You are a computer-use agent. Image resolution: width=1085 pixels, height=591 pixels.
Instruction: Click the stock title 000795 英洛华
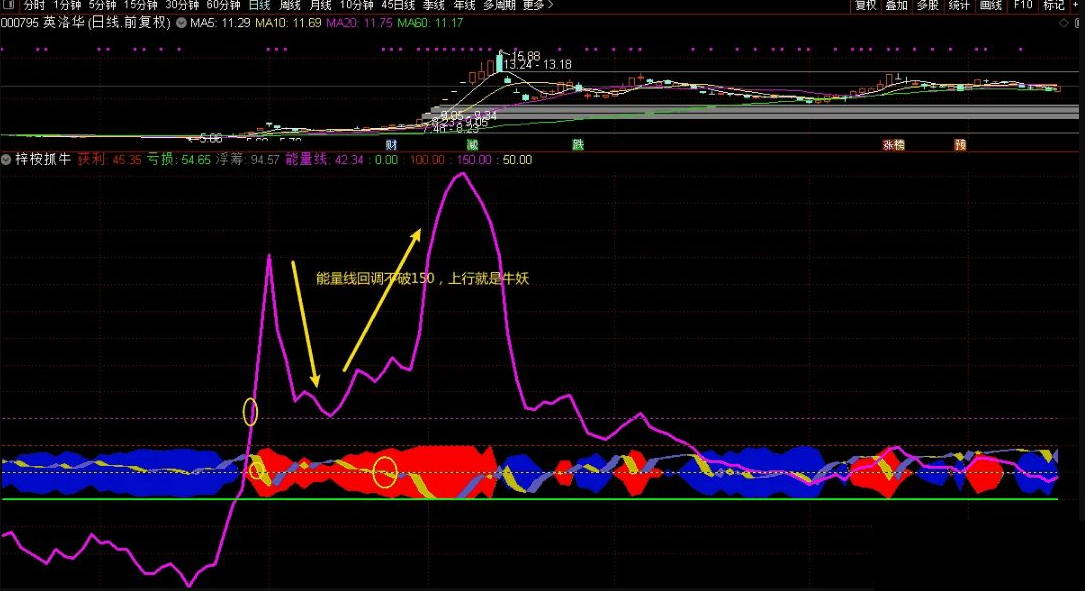(x=86, y=22)
